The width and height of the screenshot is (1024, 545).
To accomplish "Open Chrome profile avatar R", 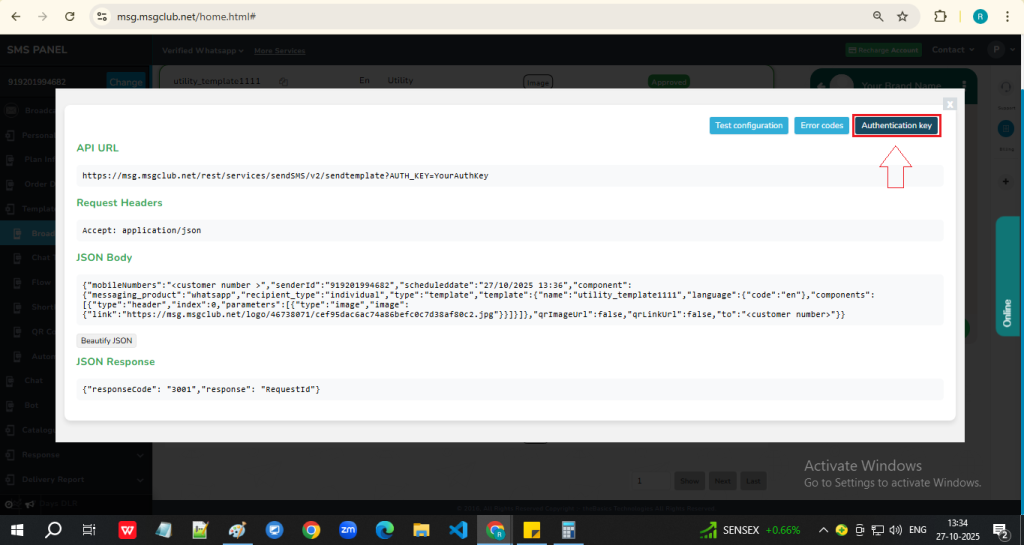I will [x=980, y=17].
